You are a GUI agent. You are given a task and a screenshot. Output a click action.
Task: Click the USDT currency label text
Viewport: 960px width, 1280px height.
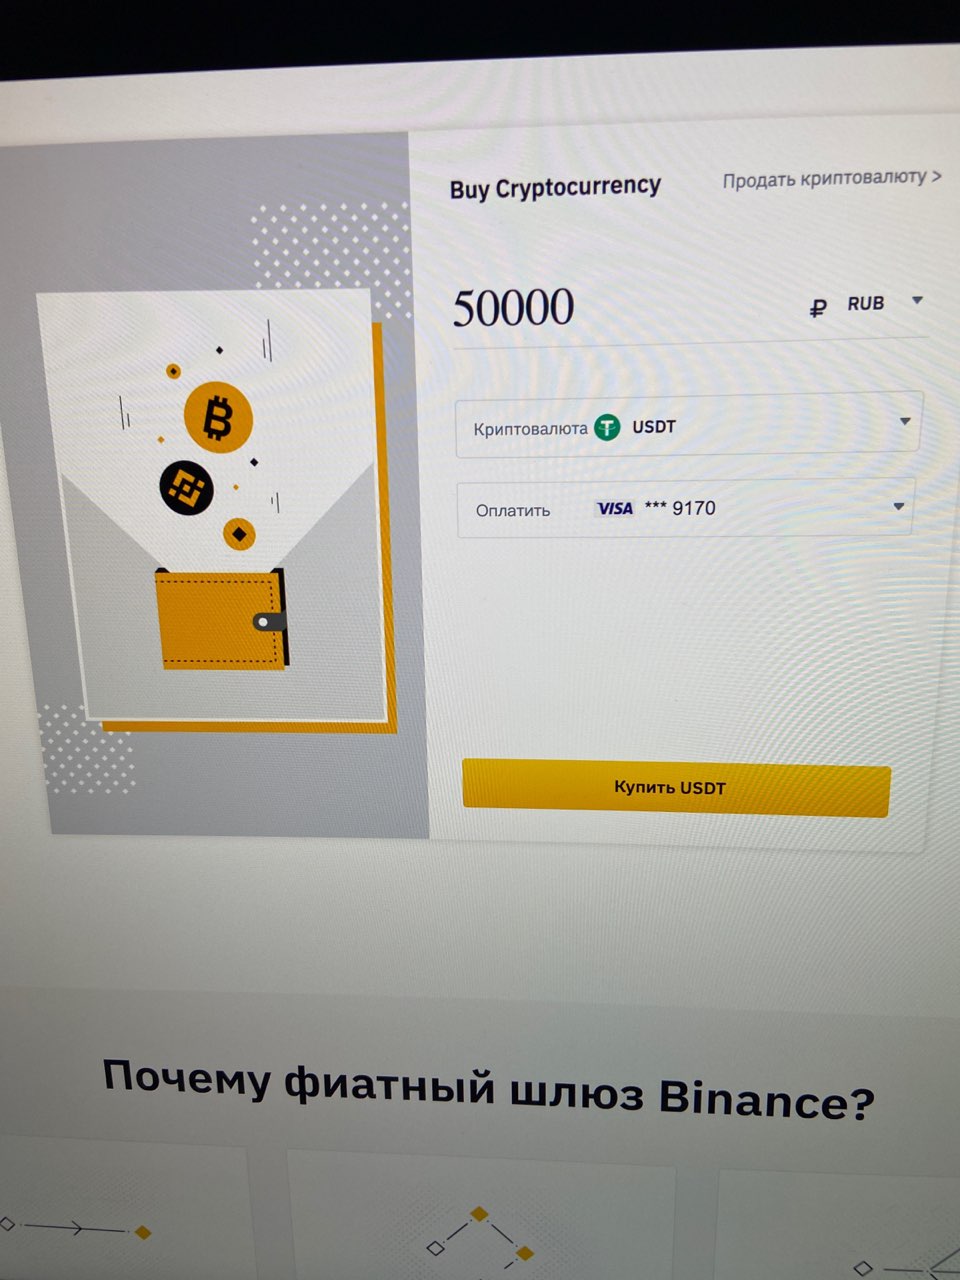point(654,427)
